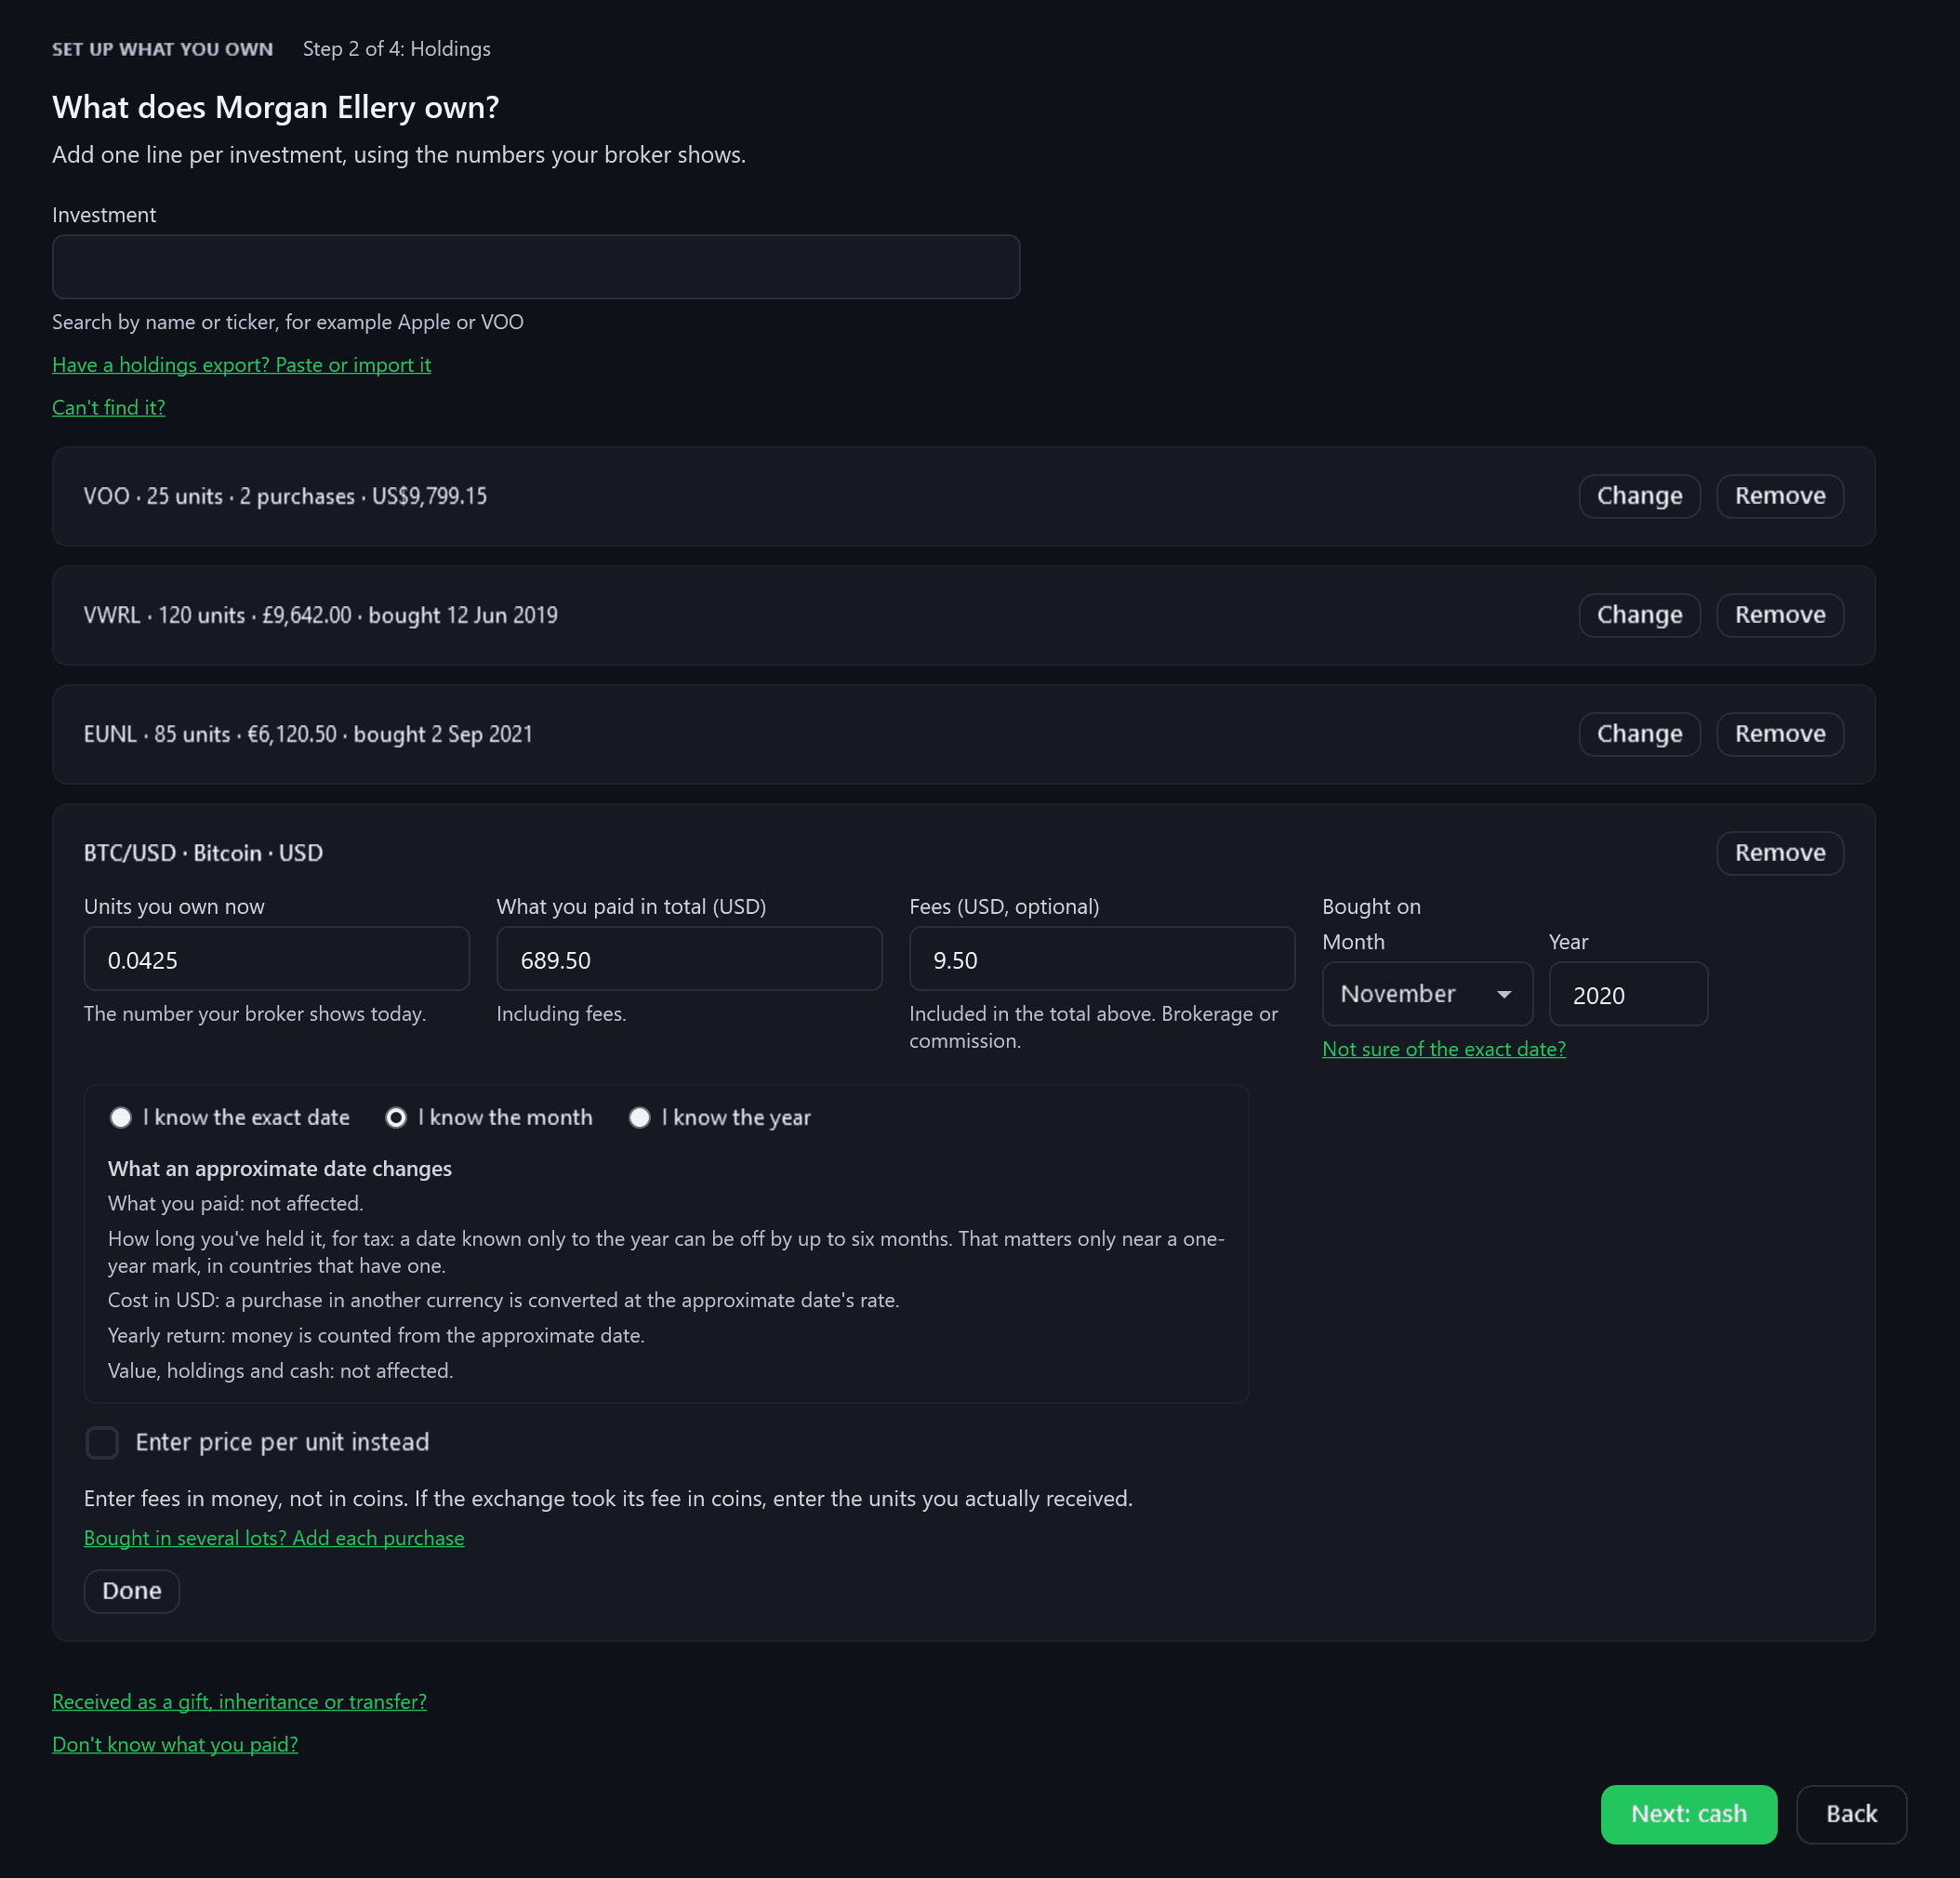This screenshot has width=1960, height=1878.
Task: Open "Bought in several lots?" link
Action: (x=274, y=1538)
